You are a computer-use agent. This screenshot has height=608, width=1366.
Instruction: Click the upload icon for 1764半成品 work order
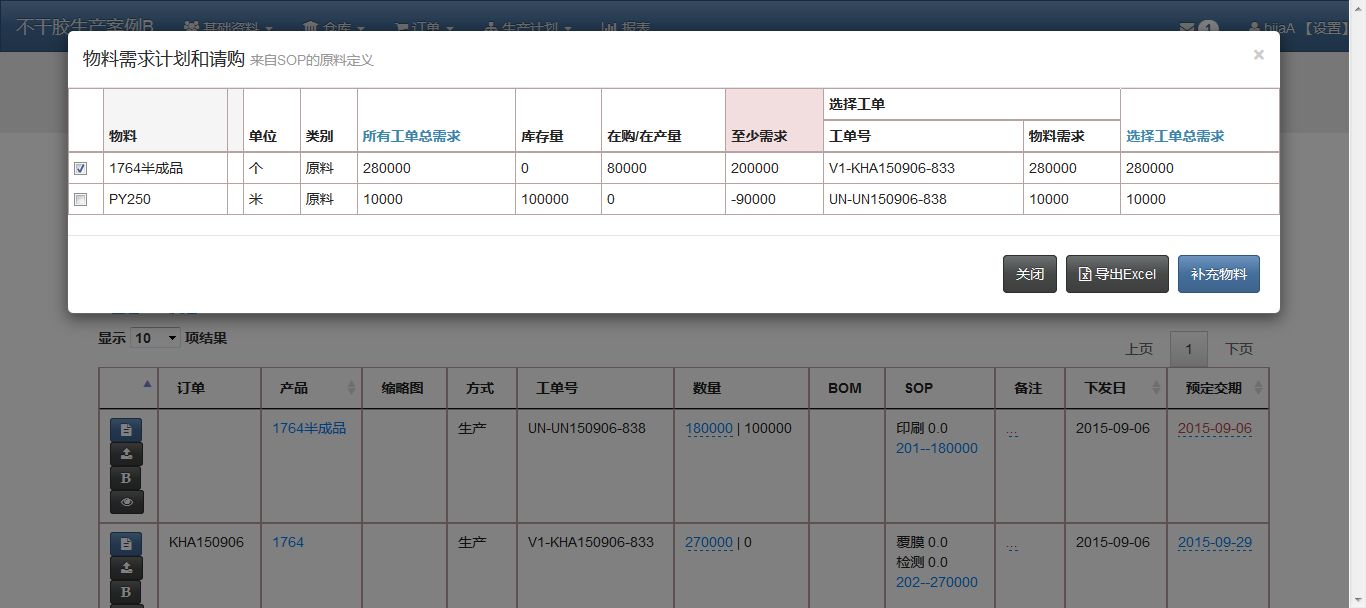[126, 454]
